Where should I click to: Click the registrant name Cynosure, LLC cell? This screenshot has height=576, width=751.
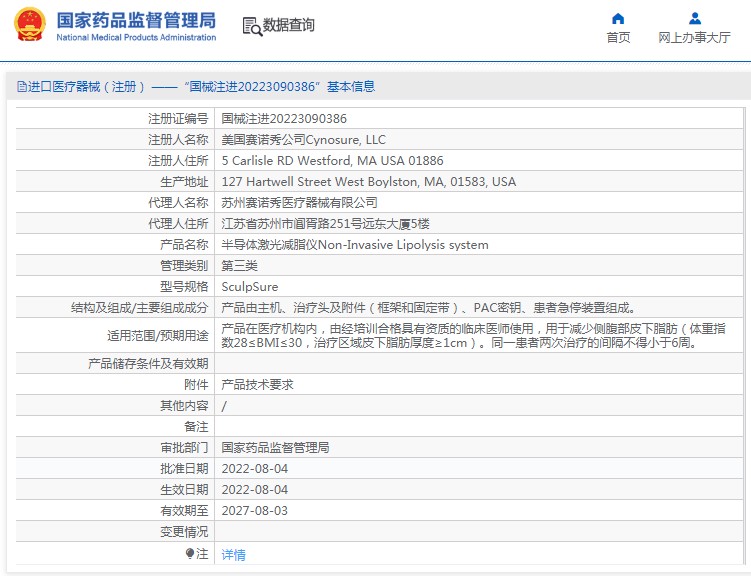303,140
